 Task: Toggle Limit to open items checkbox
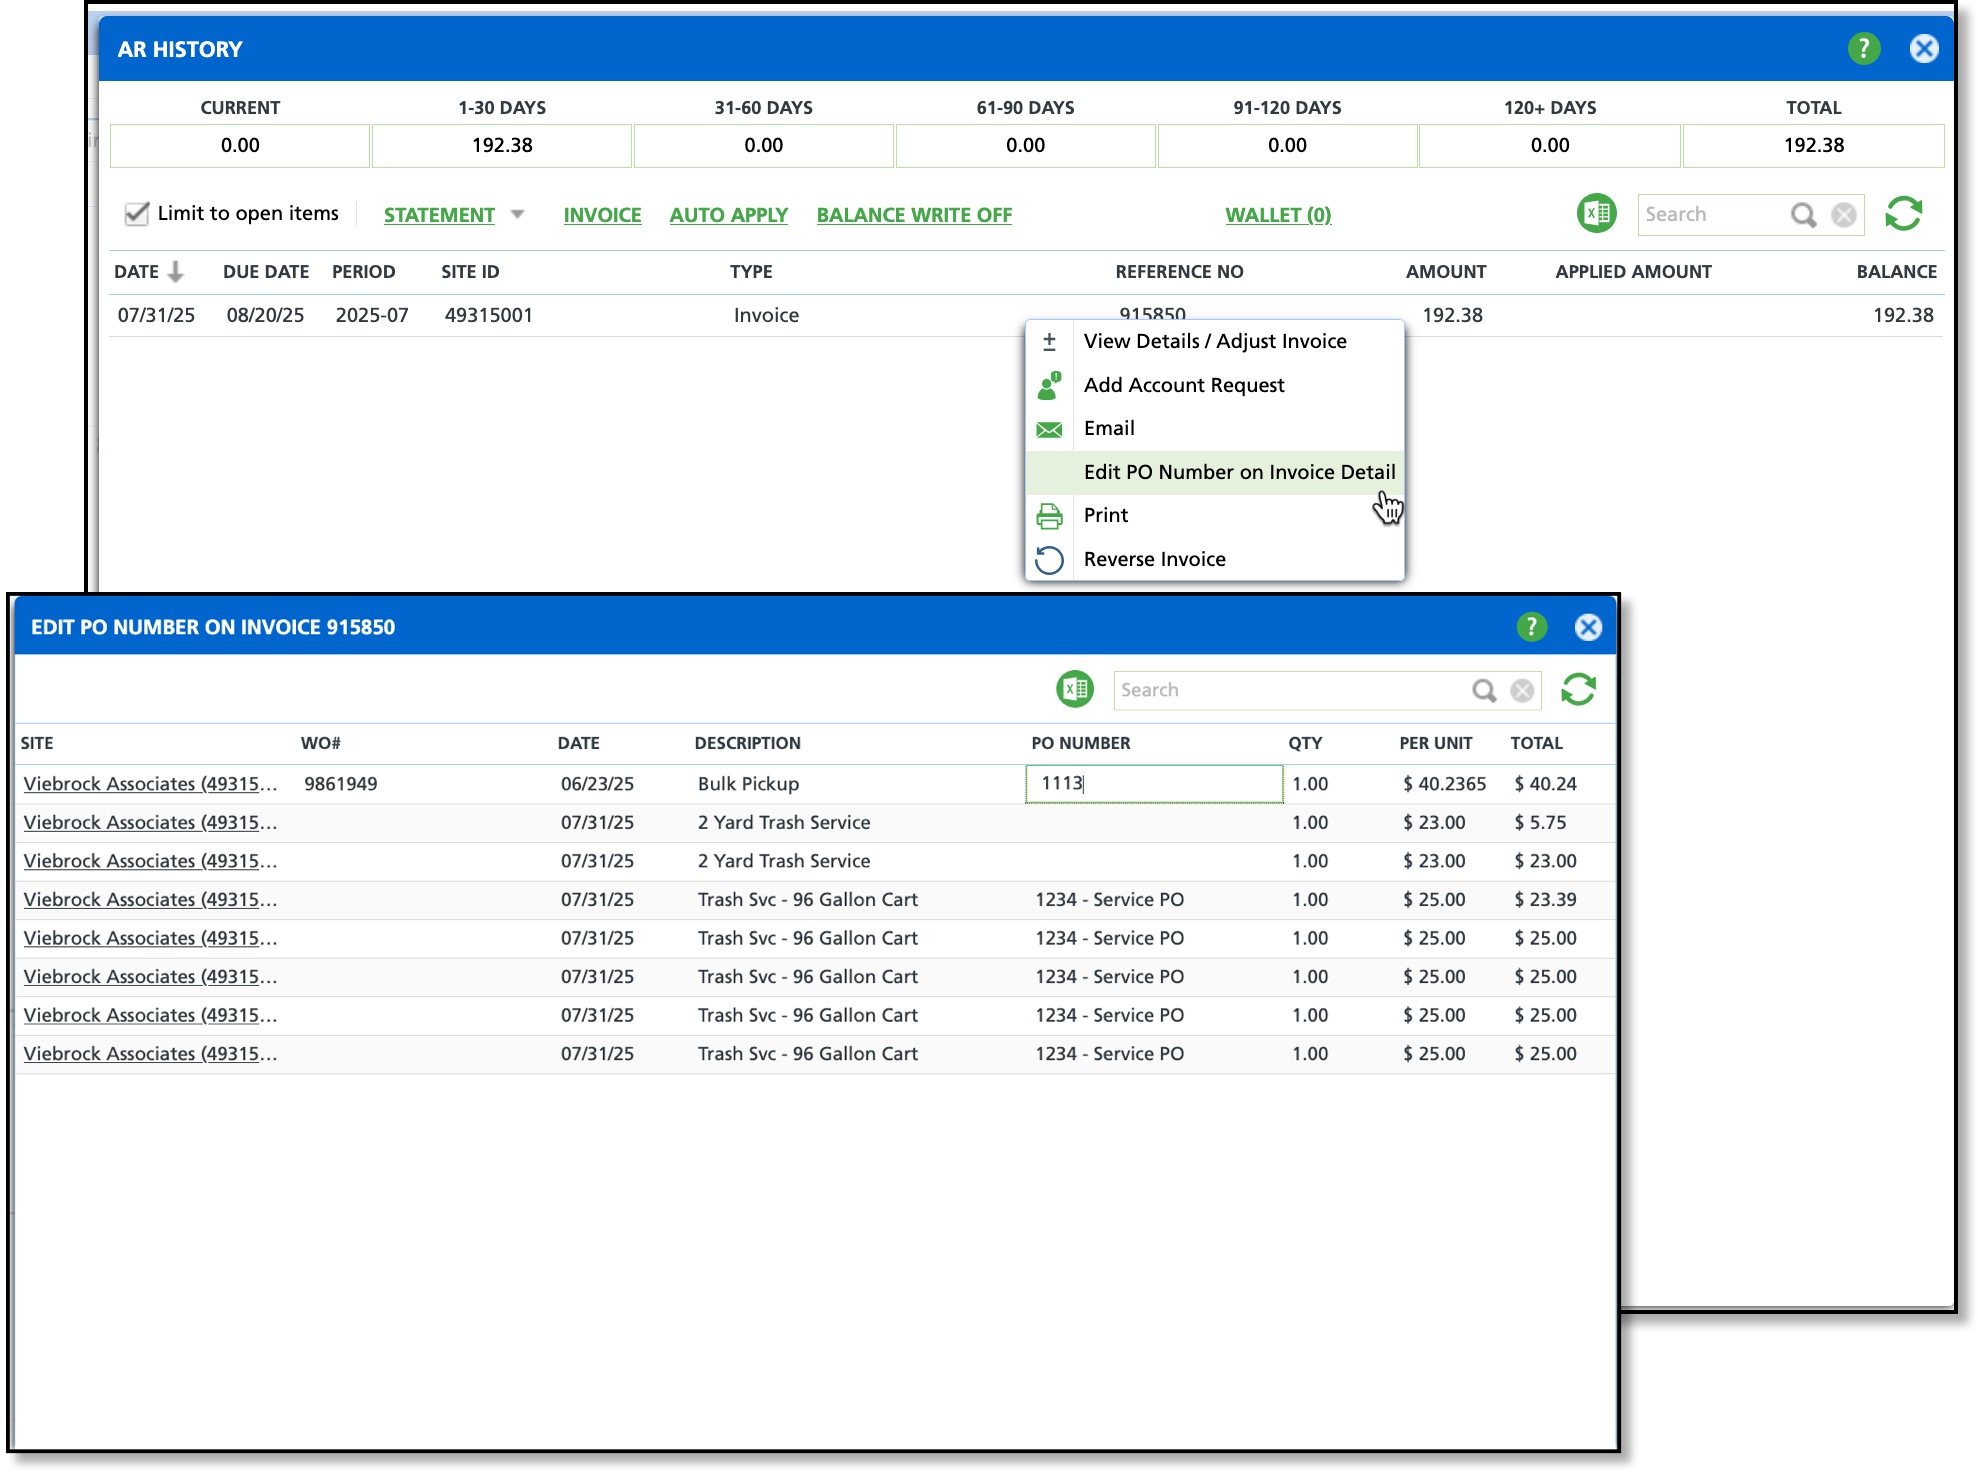137,214
